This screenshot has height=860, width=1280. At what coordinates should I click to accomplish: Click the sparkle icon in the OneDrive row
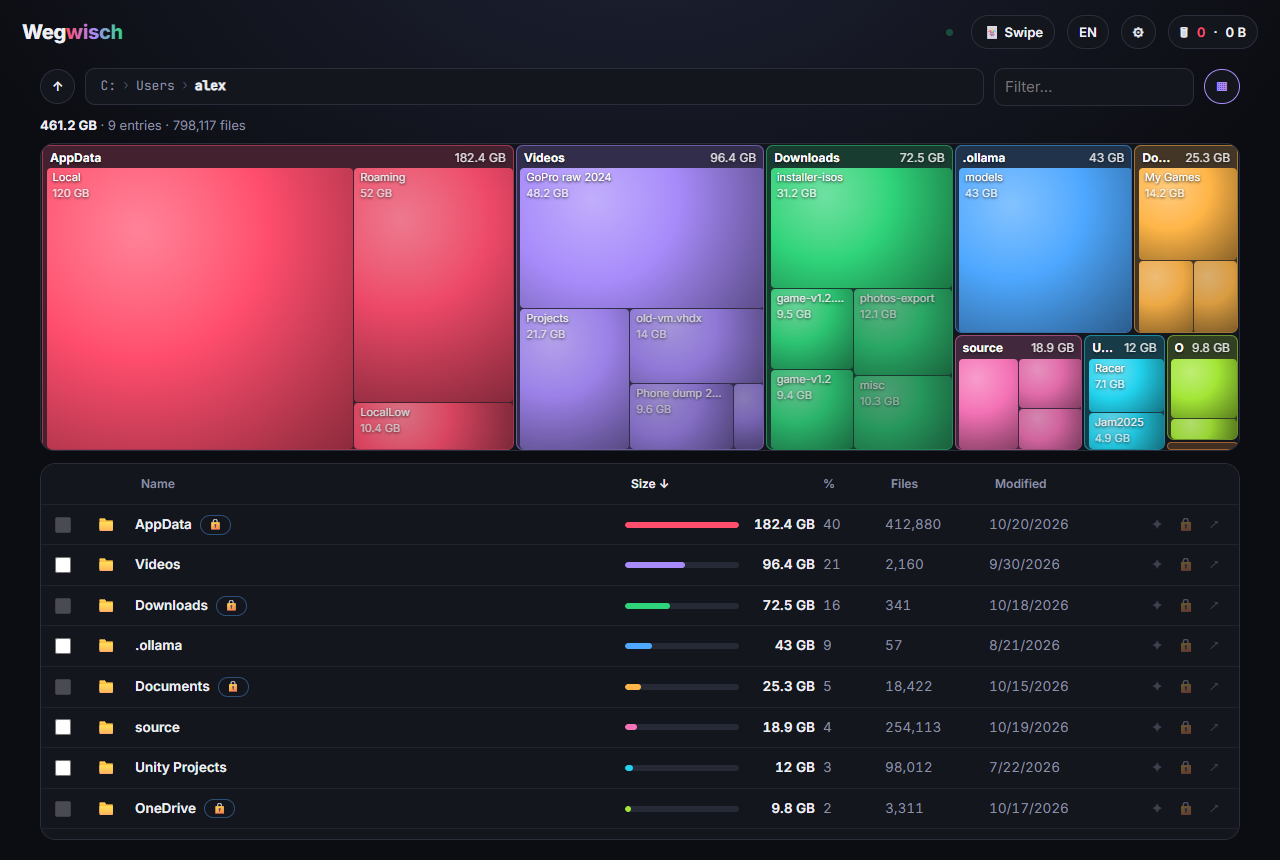[x=1157, y=808]
